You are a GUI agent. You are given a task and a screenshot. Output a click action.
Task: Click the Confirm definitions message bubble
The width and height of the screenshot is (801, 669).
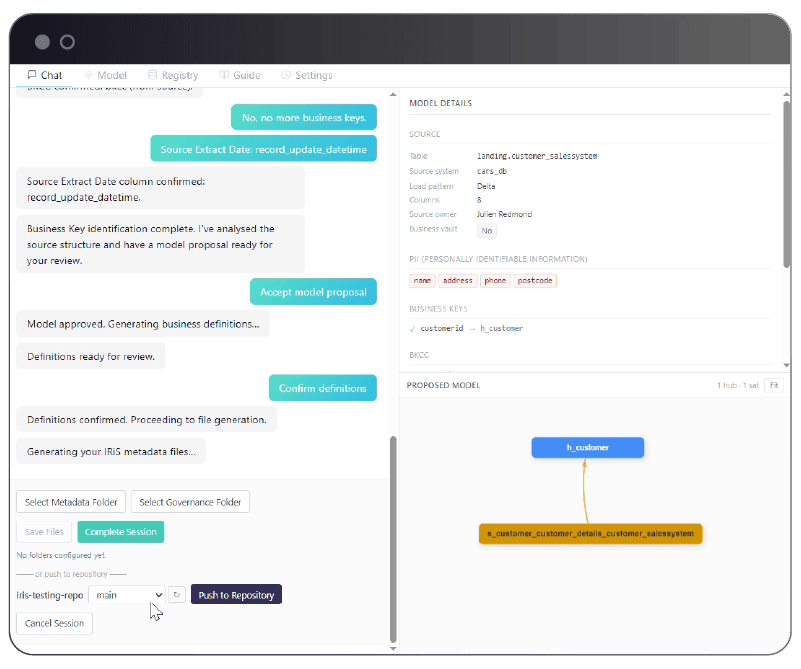coord(323,388)
